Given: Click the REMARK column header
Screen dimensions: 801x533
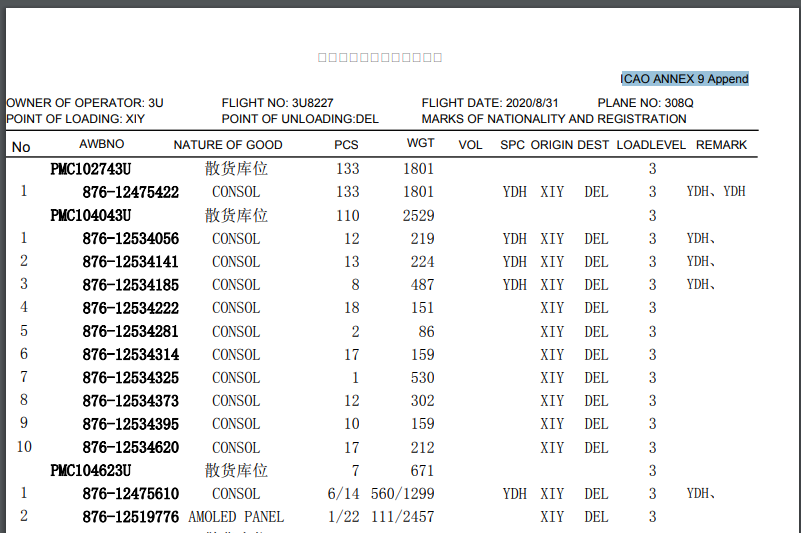Looking at the screenshot, I should [x=721, y=145].
